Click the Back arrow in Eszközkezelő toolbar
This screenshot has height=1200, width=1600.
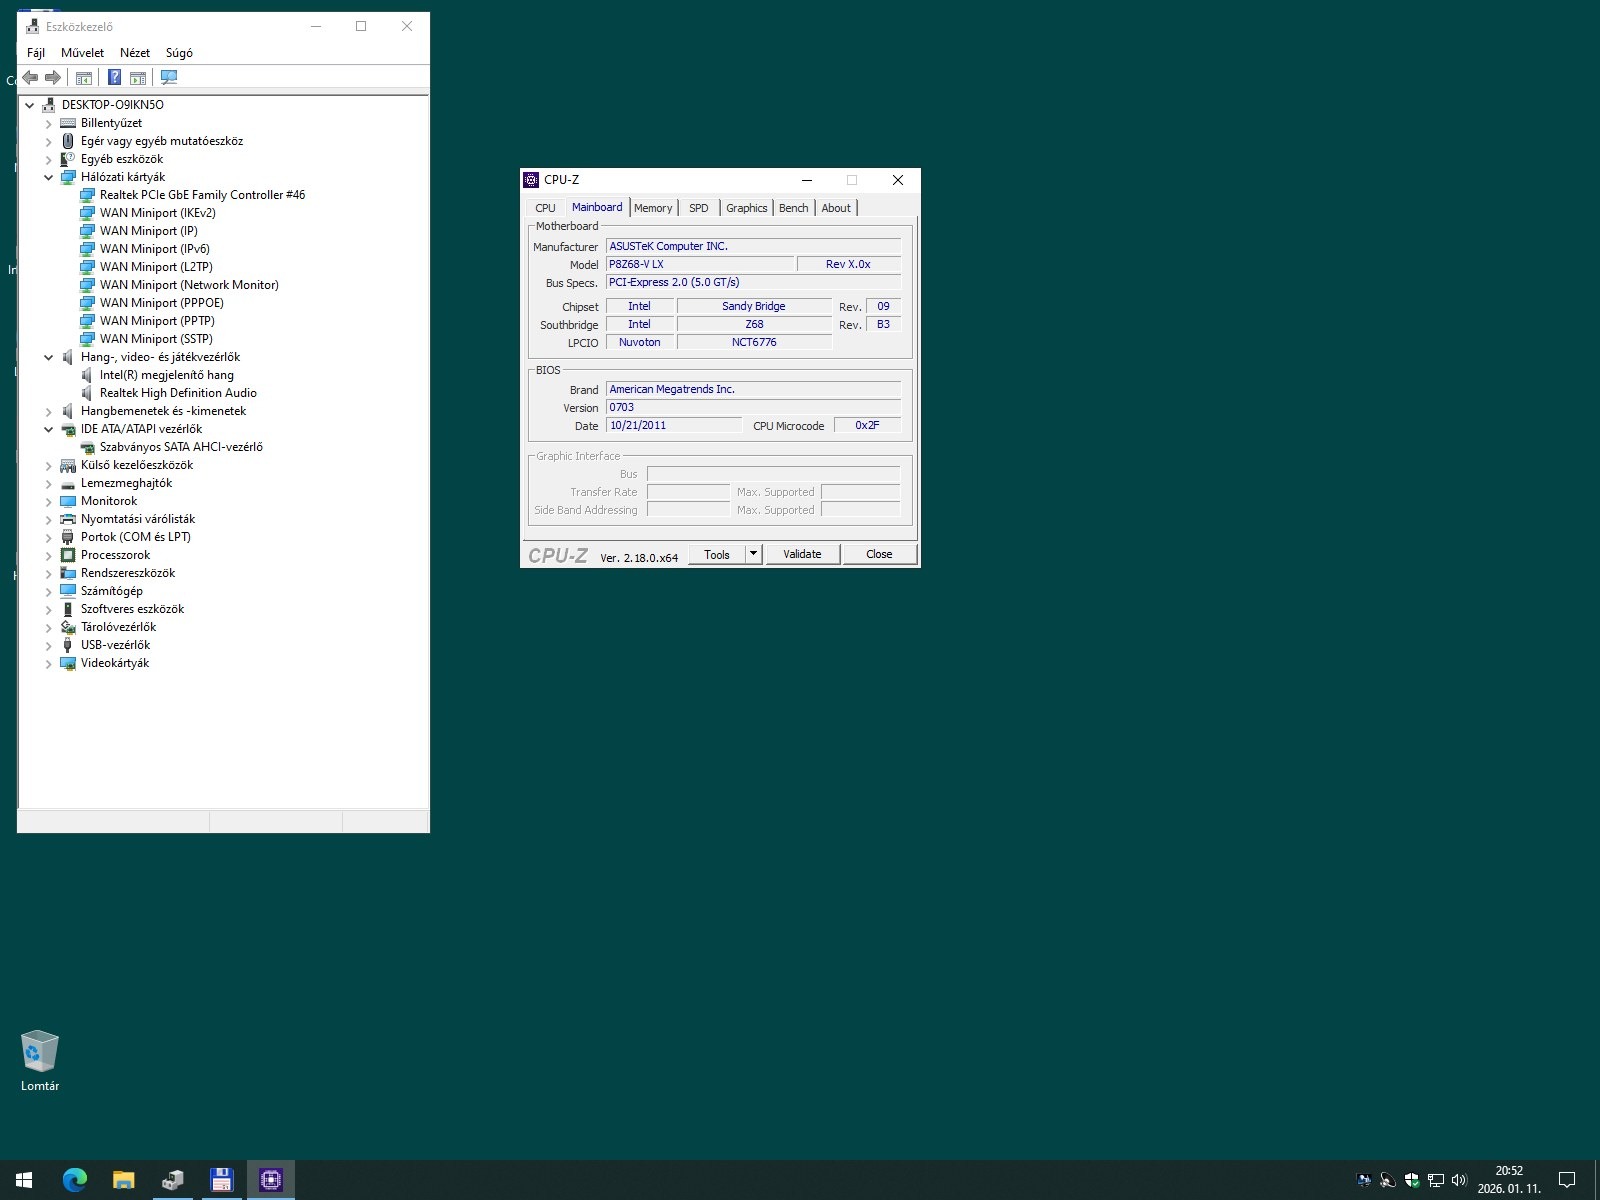(30, 77)
